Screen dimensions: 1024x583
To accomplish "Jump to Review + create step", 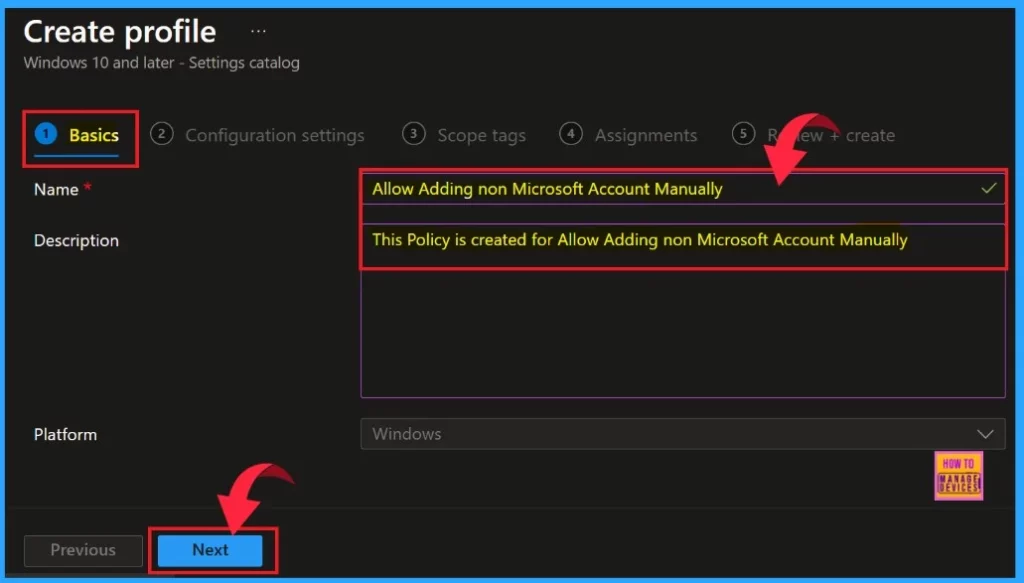I will pos(814,135).
